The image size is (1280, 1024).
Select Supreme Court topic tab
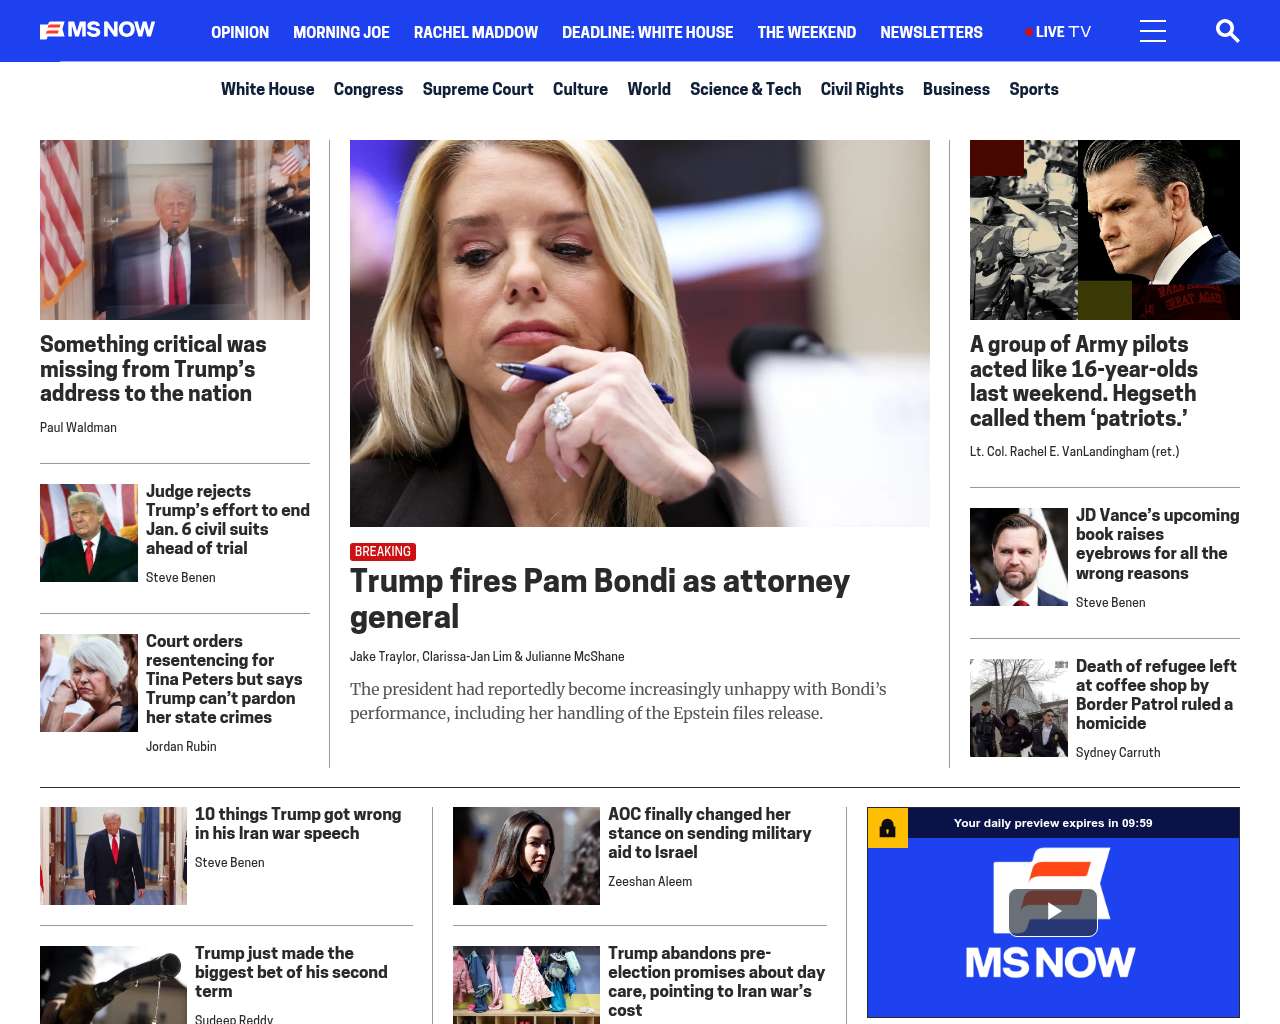pyautogui.click(x=478, y=89)
